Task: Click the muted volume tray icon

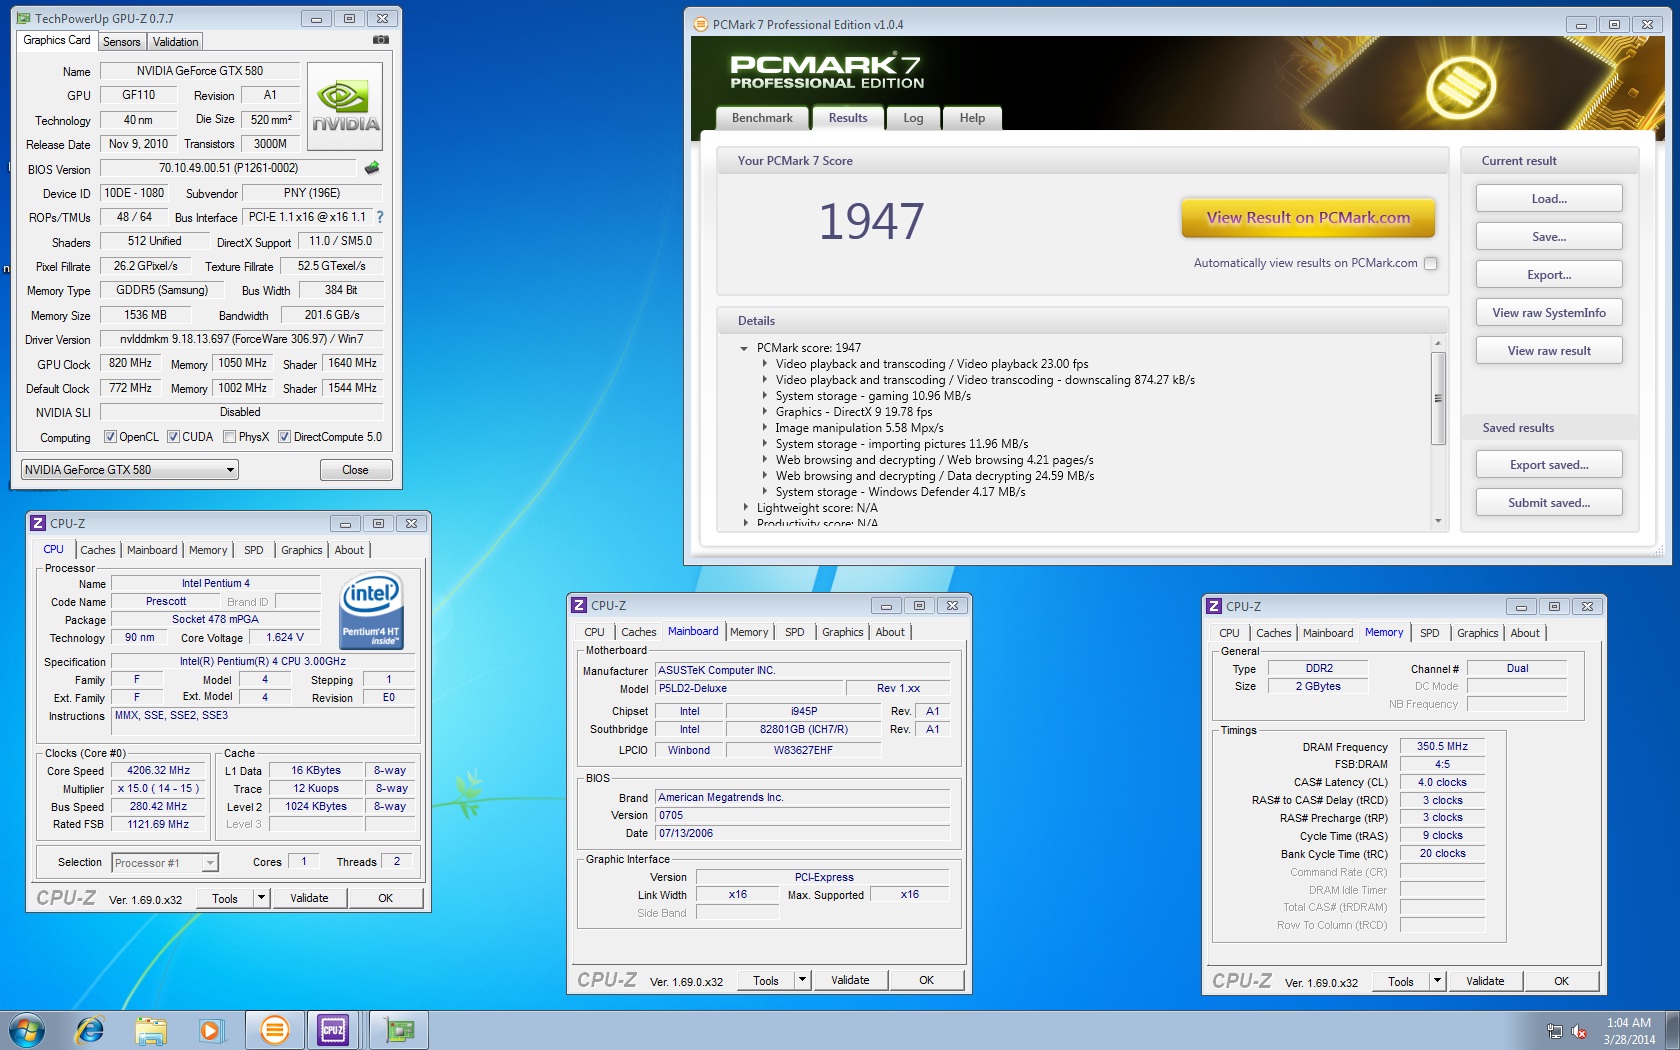Action: coord(1580,1031)
